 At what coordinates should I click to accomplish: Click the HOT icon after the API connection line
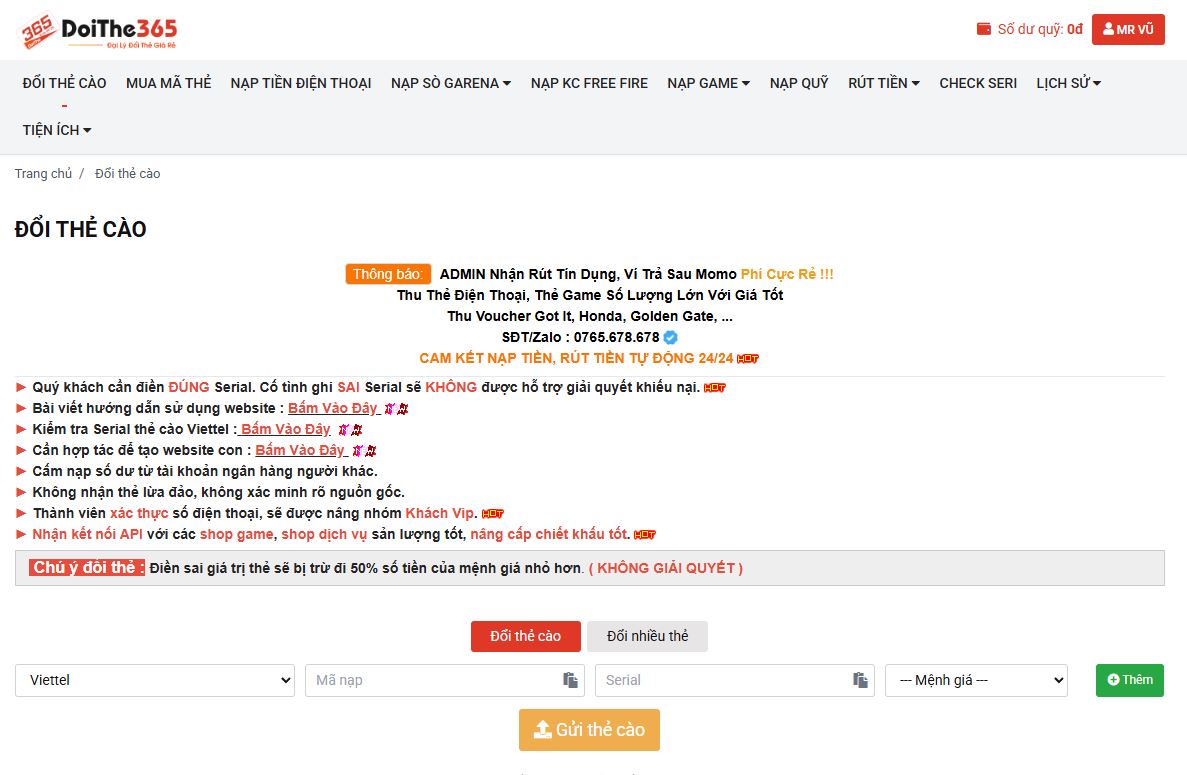click(643, 534)
